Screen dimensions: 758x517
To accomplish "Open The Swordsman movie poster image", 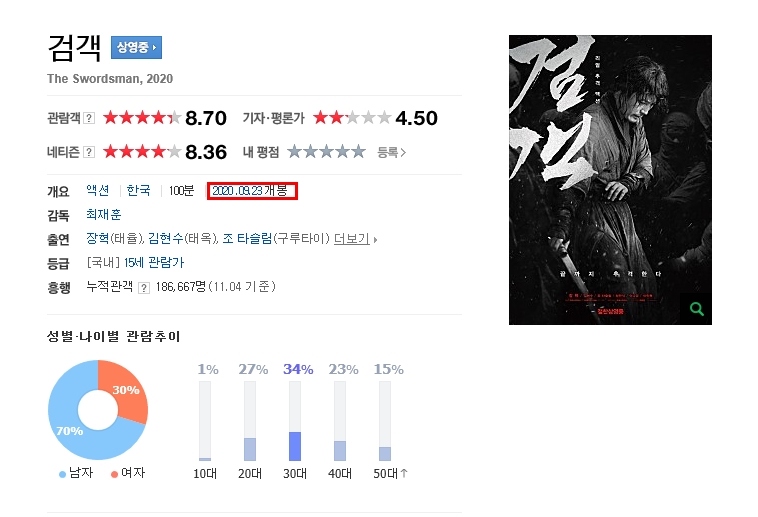I will coord(610,179).
